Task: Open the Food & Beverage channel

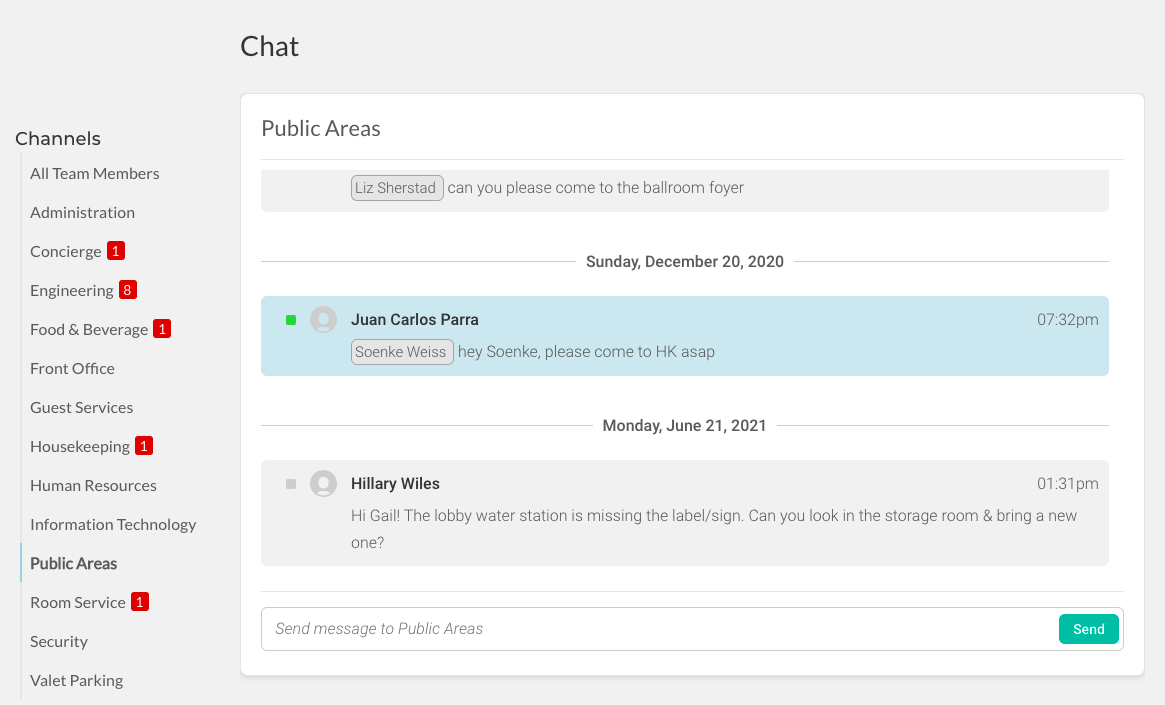Action: [x=89, y=330]
